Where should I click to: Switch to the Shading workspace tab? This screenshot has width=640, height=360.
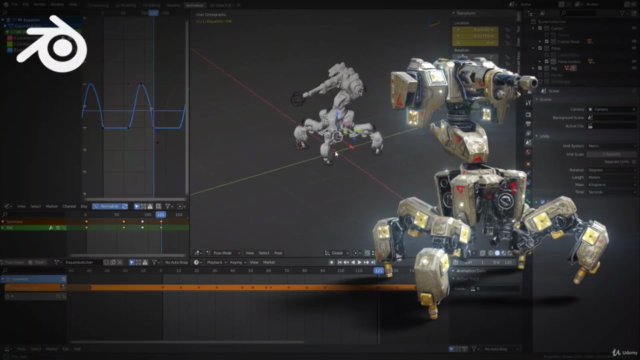point(173,5)
